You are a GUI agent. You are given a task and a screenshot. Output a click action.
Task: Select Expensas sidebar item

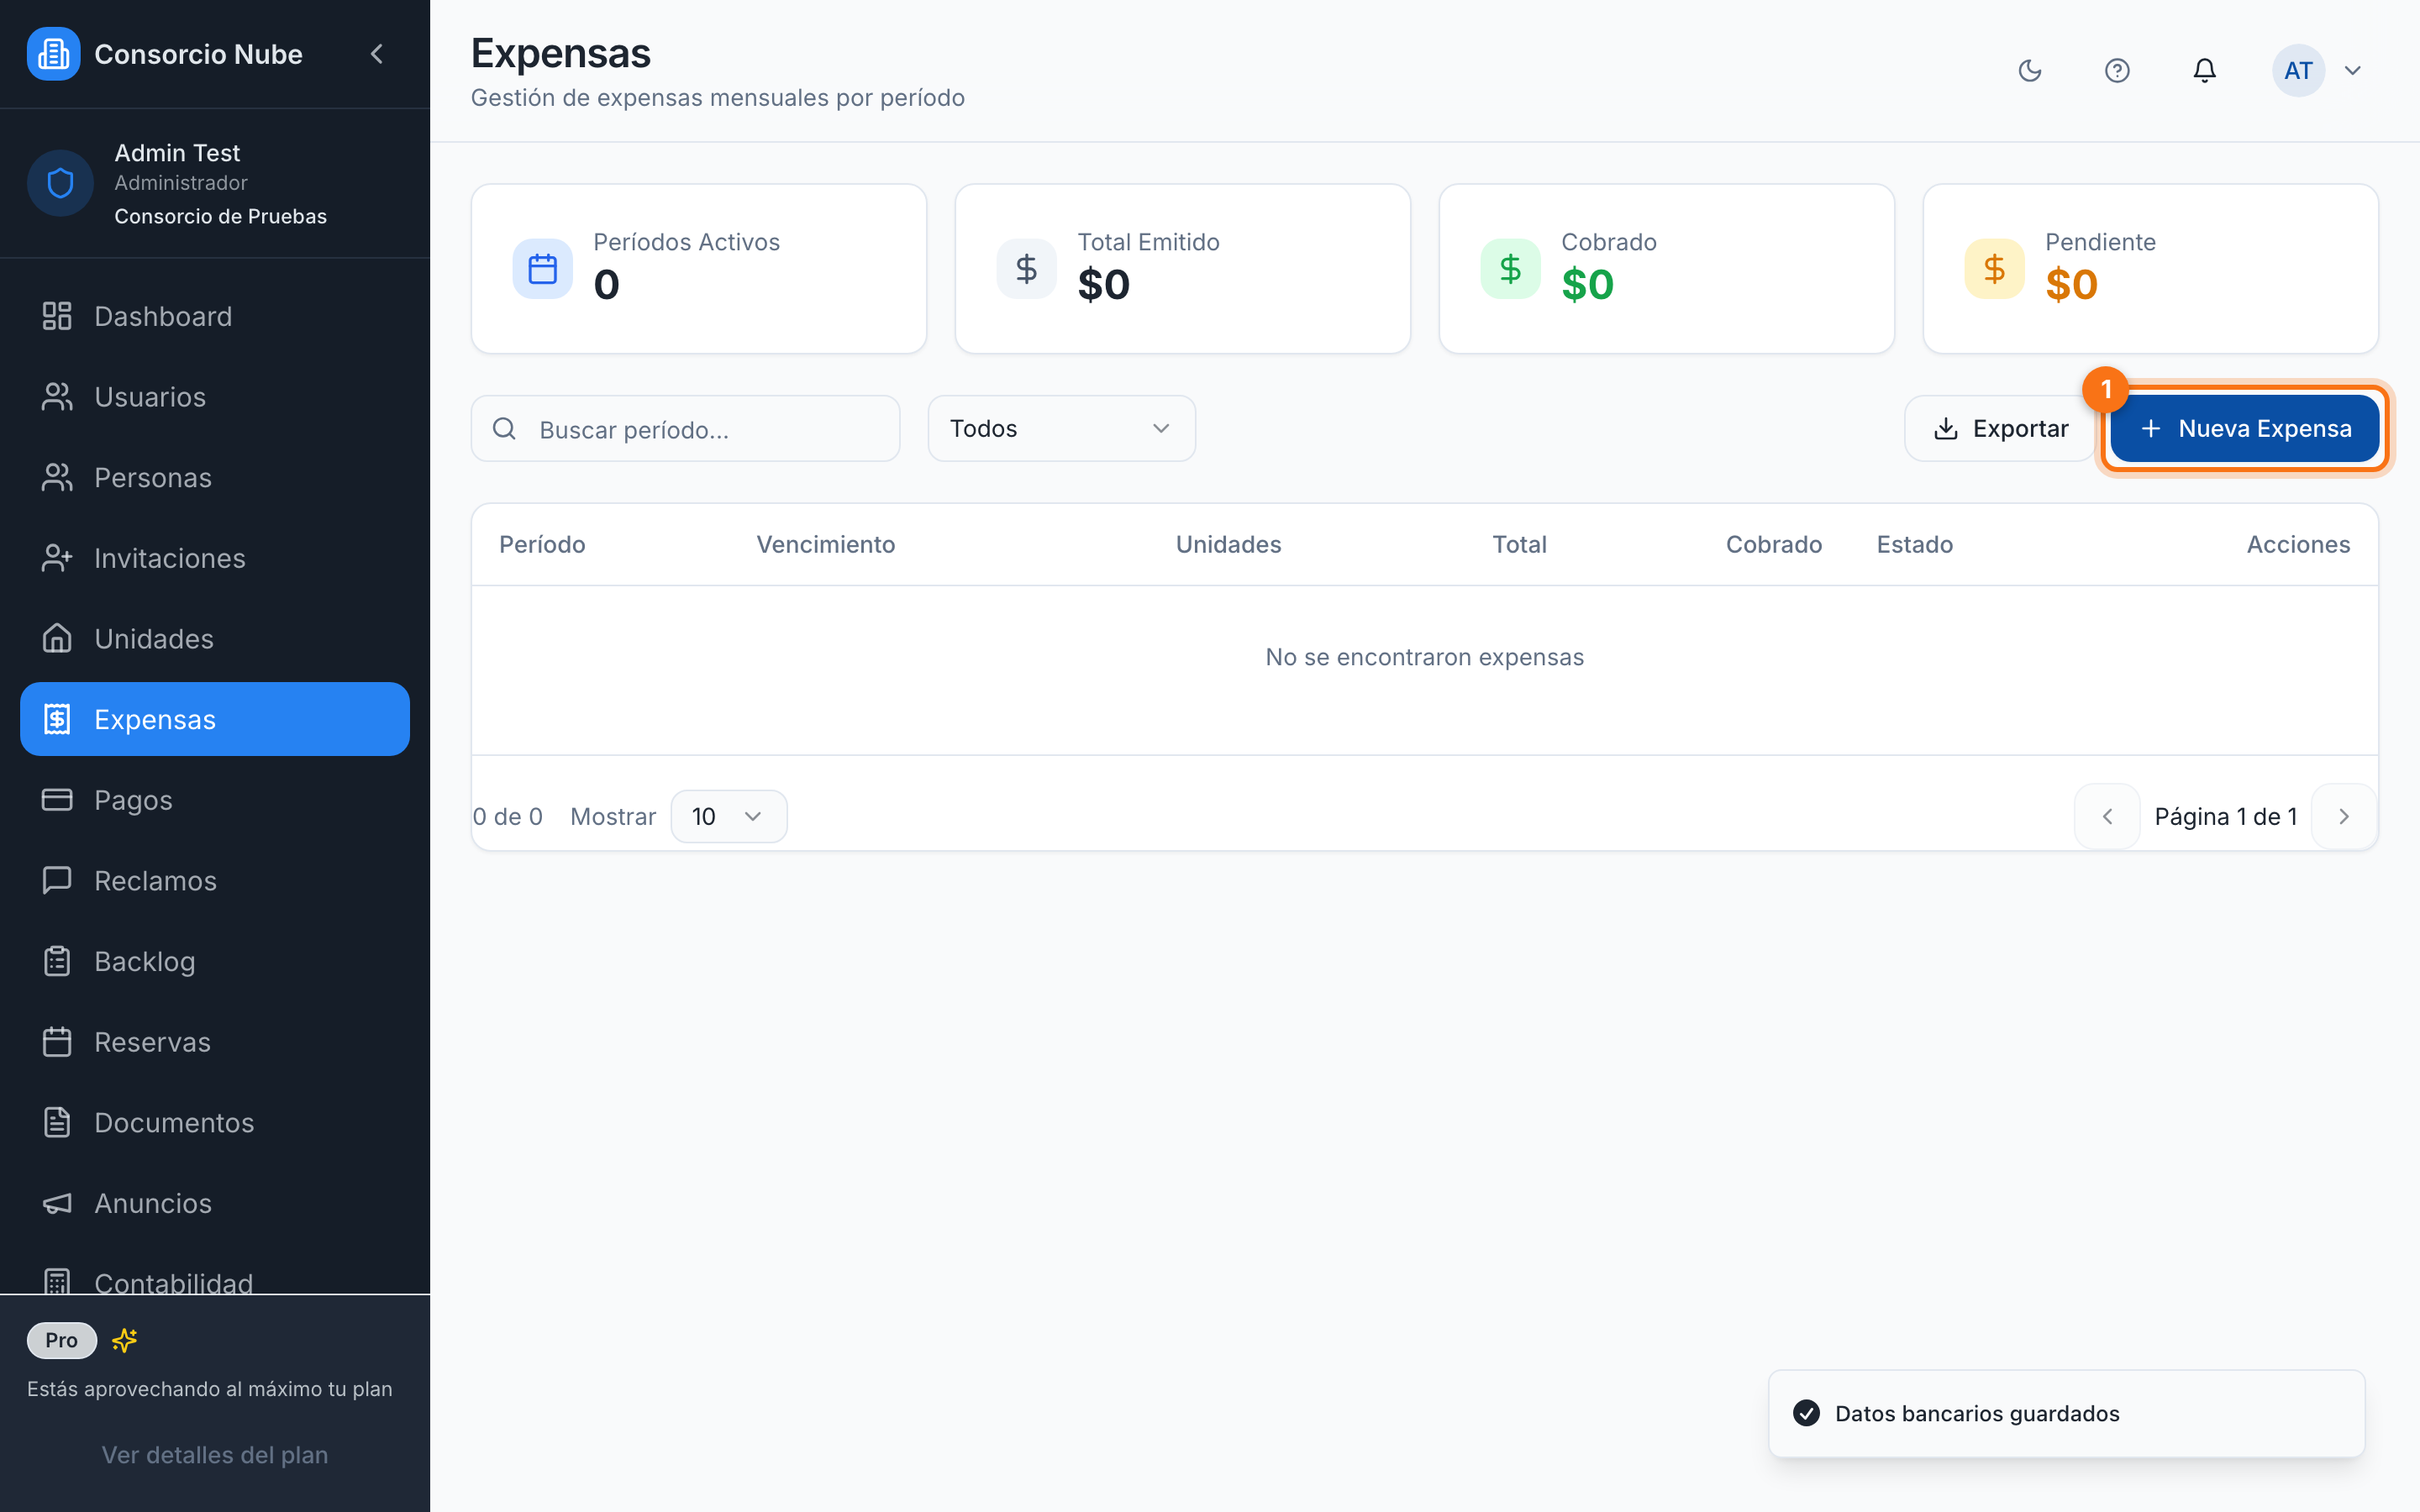[215, 719]
